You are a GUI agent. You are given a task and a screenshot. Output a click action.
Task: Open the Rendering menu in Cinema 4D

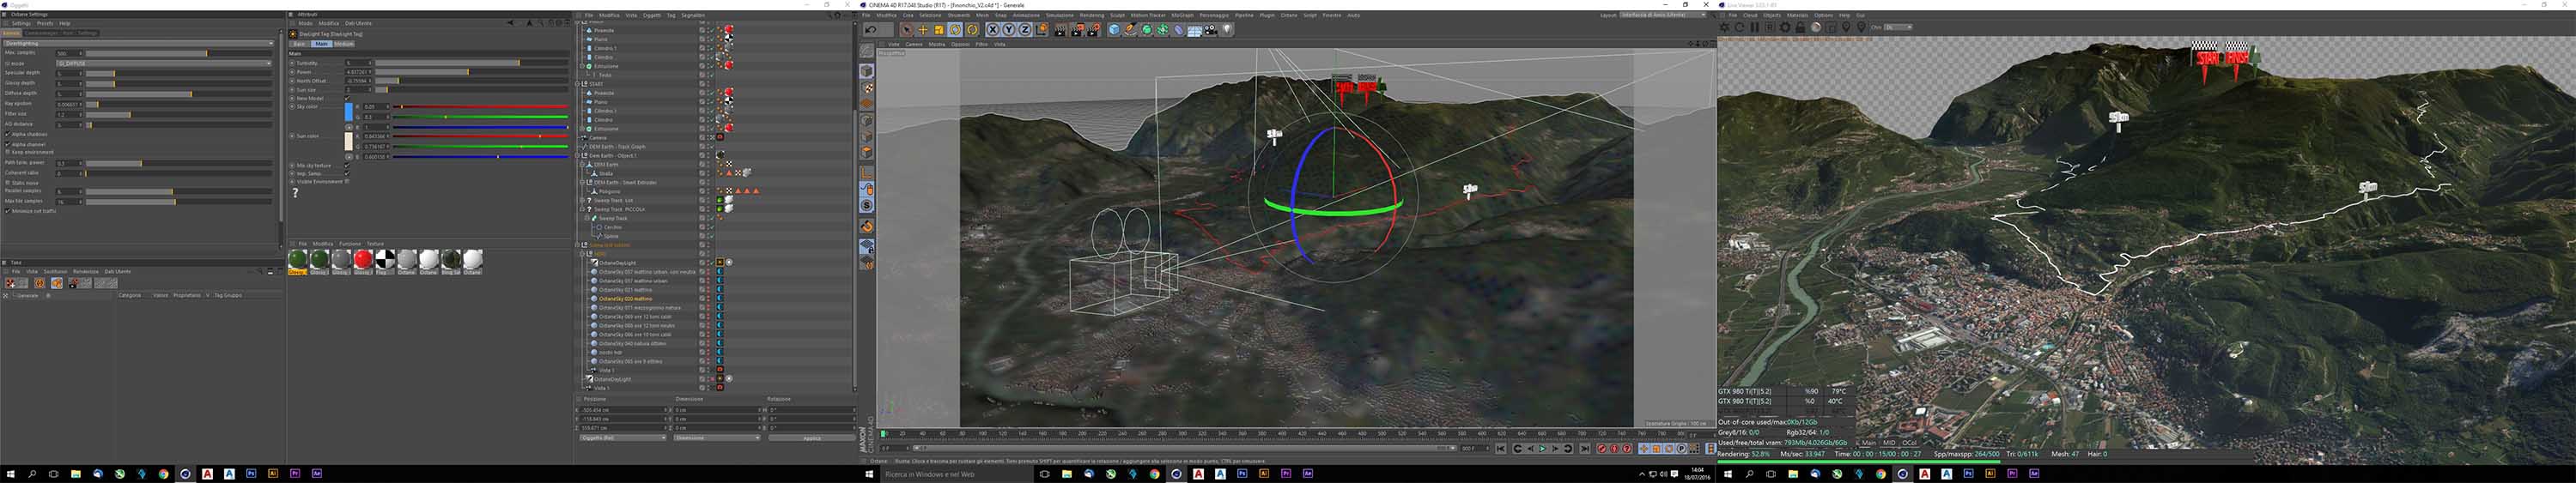(1091, 15)
